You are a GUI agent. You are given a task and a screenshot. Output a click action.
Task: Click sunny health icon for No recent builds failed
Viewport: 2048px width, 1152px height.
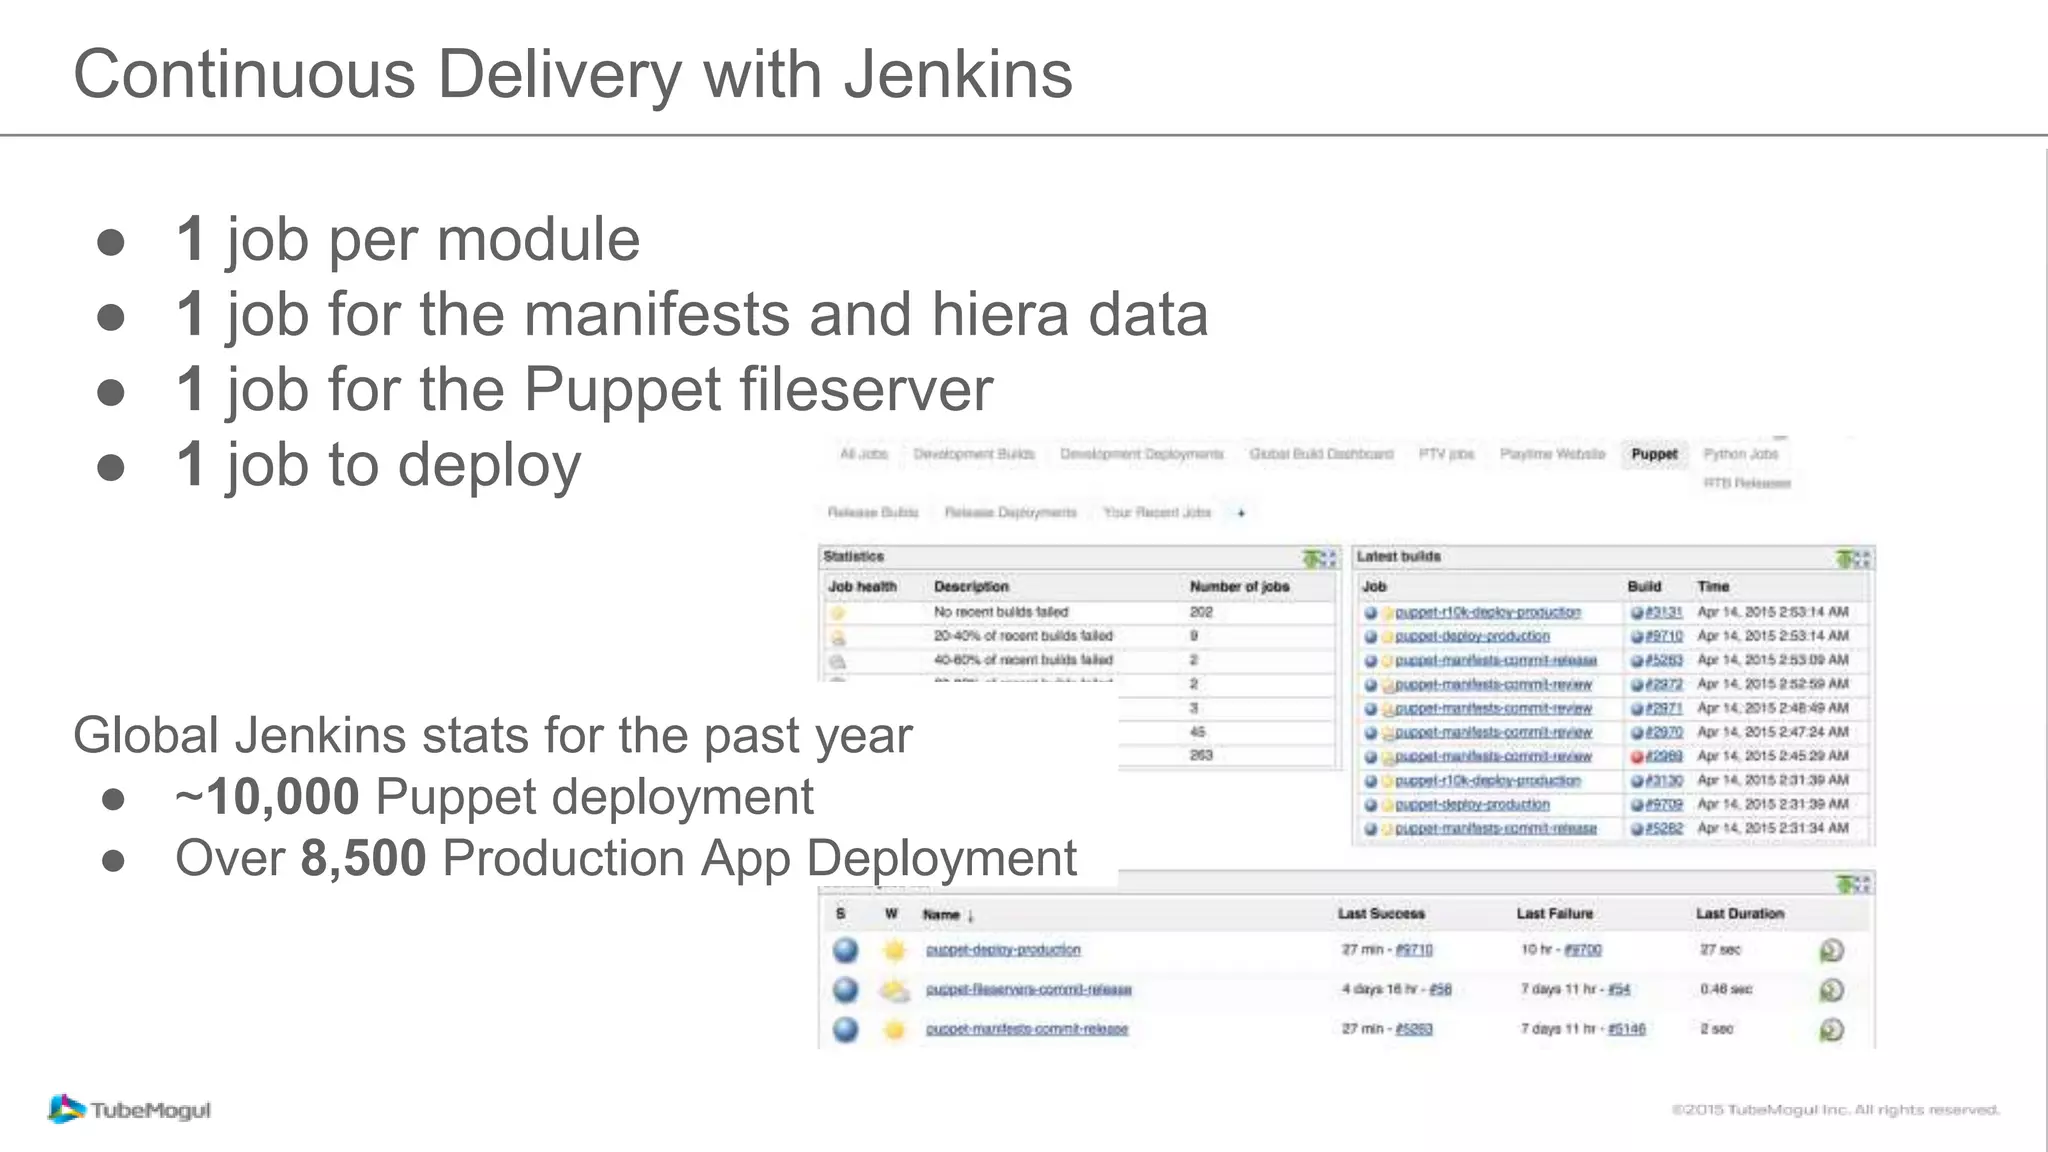(x=838, y=613)
